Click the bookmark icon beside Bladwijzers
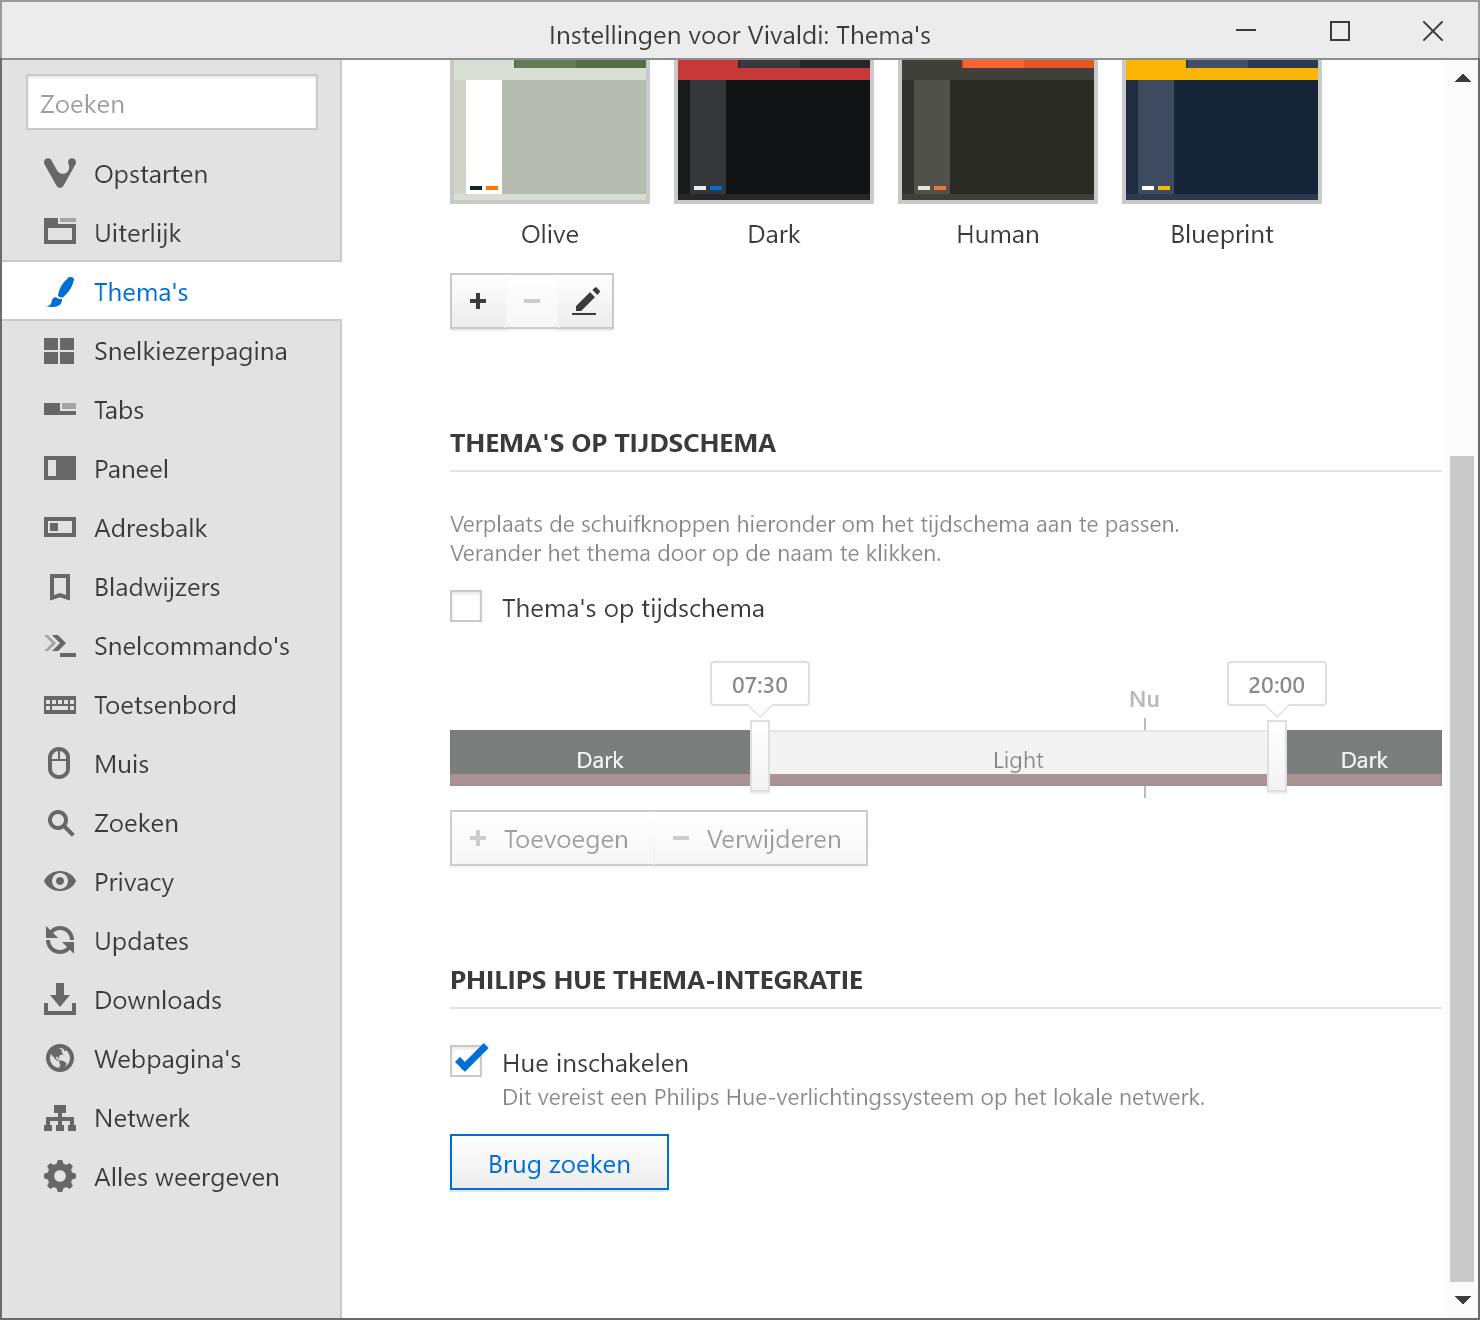This screenshot has width=1480, height=1320. pyautogui.click(x=60, y=587)
